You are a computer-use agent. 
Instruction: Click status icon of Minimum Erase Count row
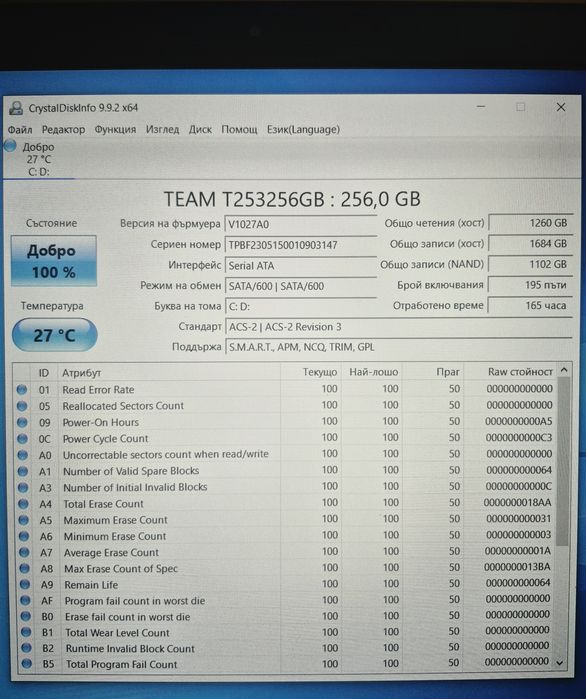[24, 536]
